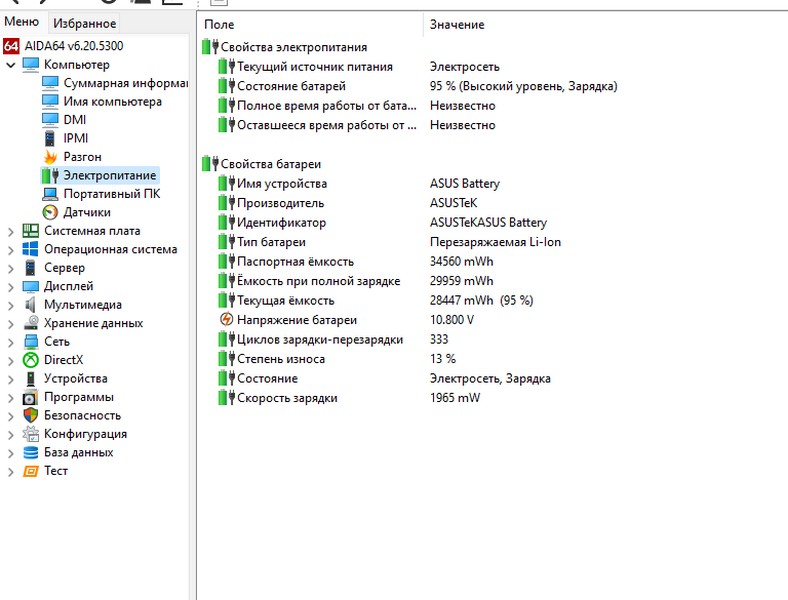The image size is (788, 600).
Task: Switch to the Избранное tab
Action: click(x=84, y=23)
